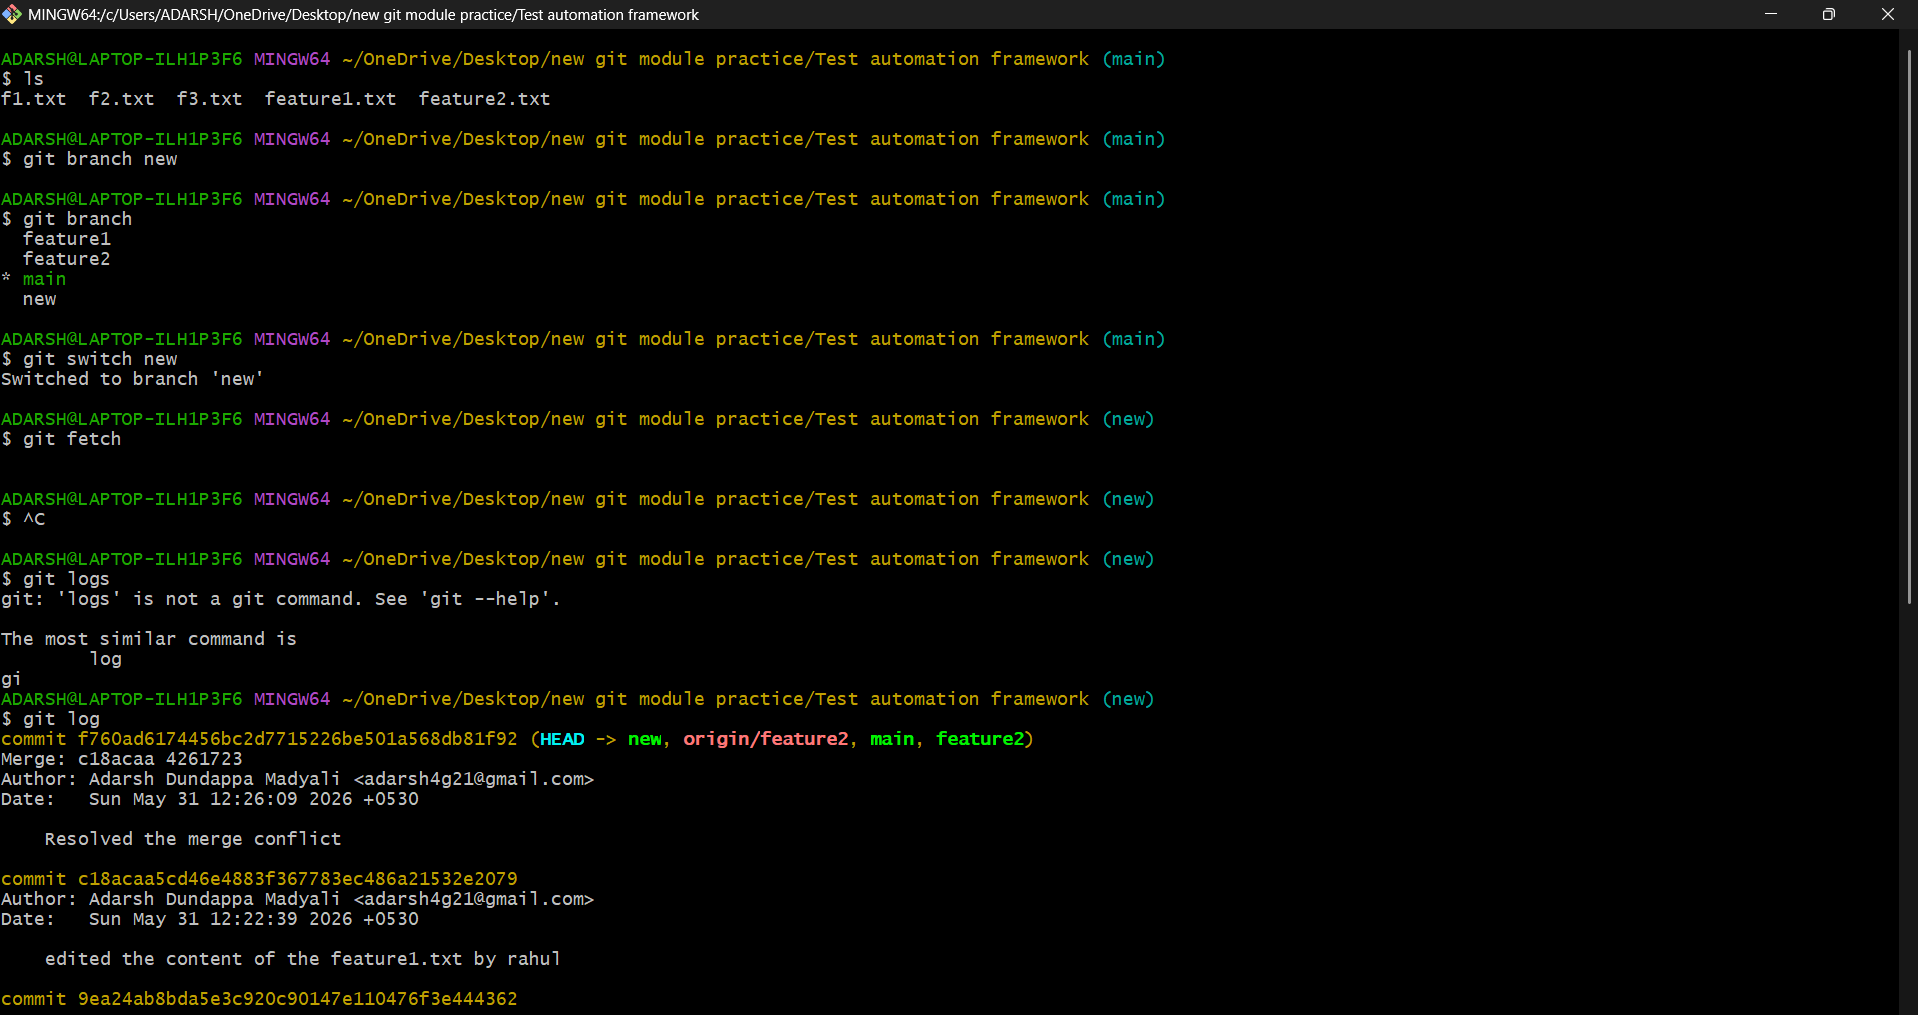1918x1015 pixels.
Task: Click commit hash f760ad6174456bc2d
Action: [298, 739]
